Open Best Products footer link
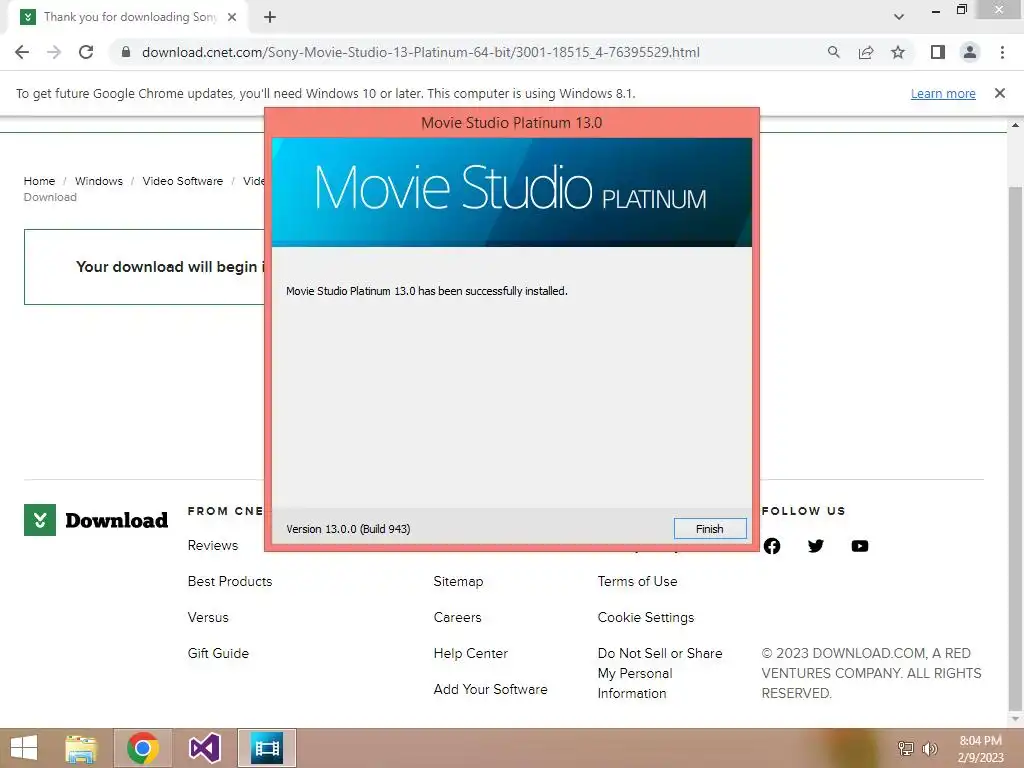Screen dimensions: 1024x768 [x=230, y=581]
